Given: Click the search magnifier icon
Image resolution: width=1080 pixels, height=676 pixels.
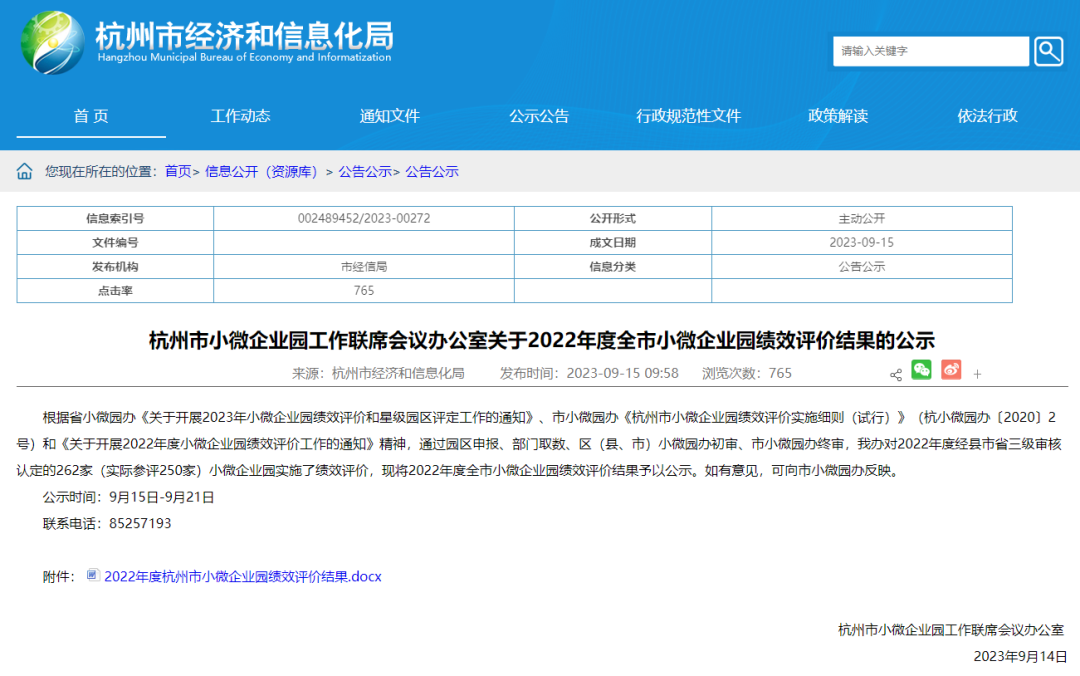Looking at the screenshot, I should point(1047,51).
